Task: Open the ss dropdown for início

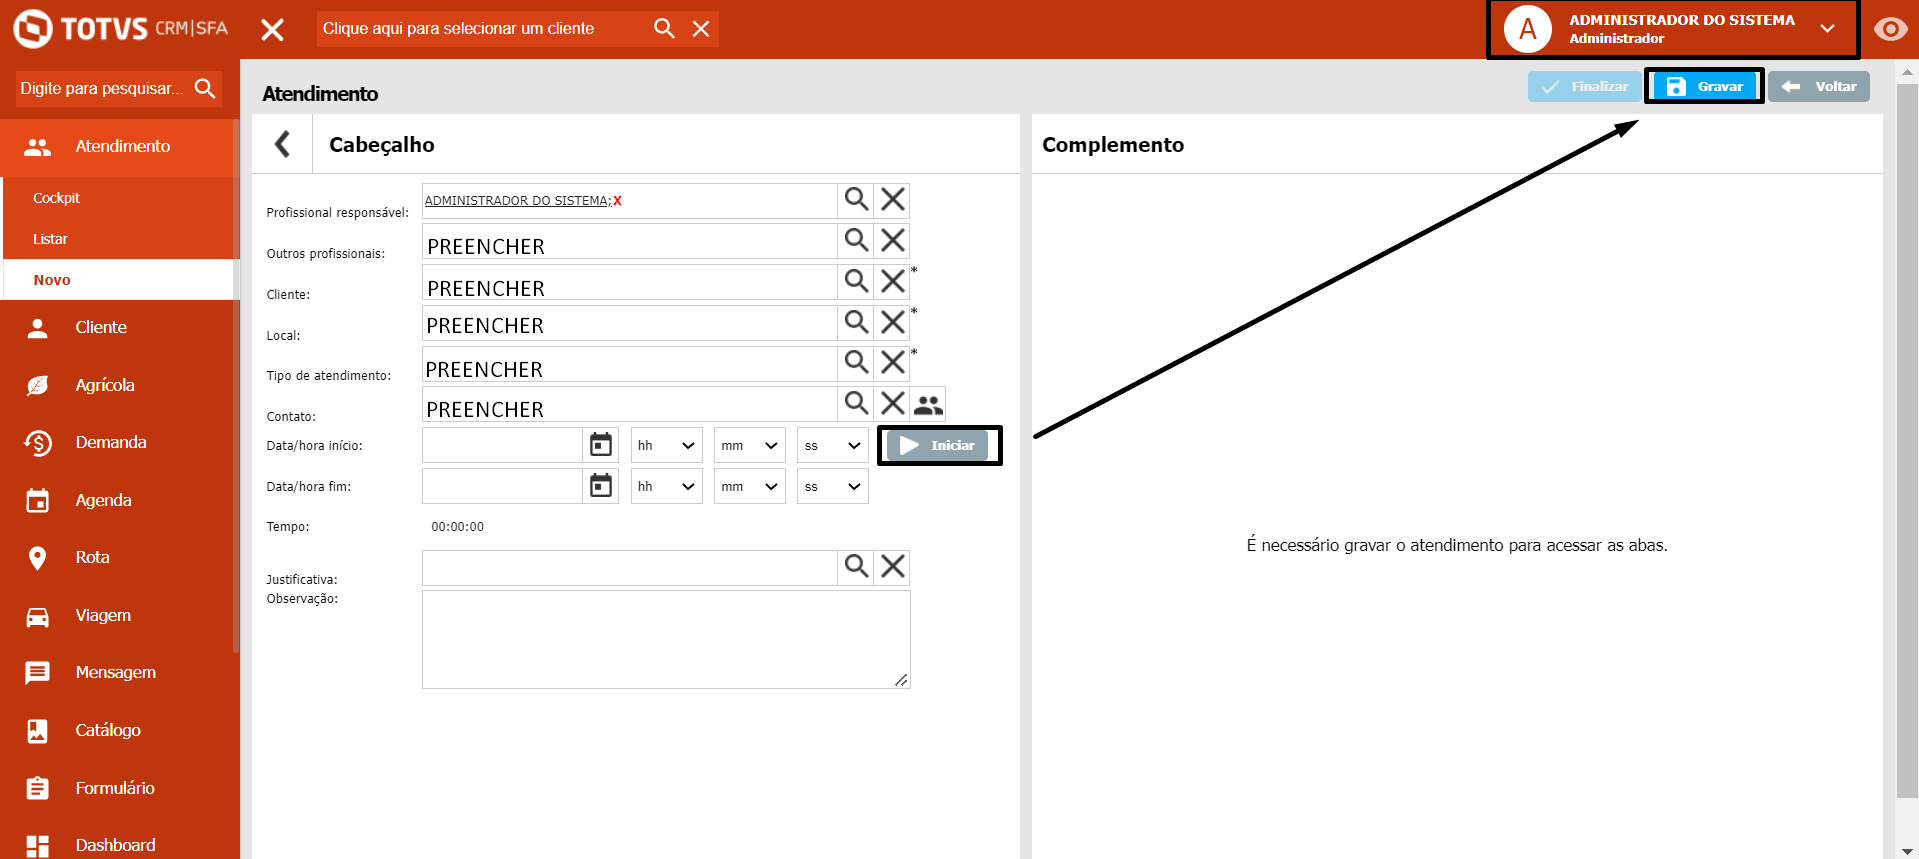Action: coord(833,445)
